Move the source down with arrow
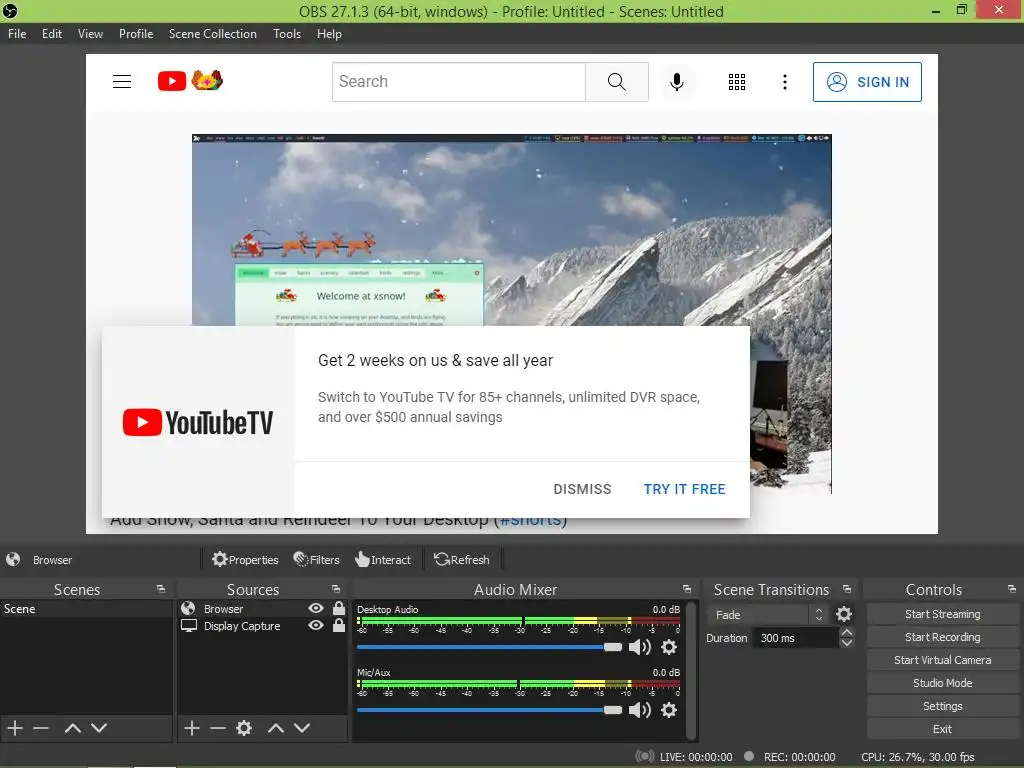1024x768 pixels. click(302, 728)
